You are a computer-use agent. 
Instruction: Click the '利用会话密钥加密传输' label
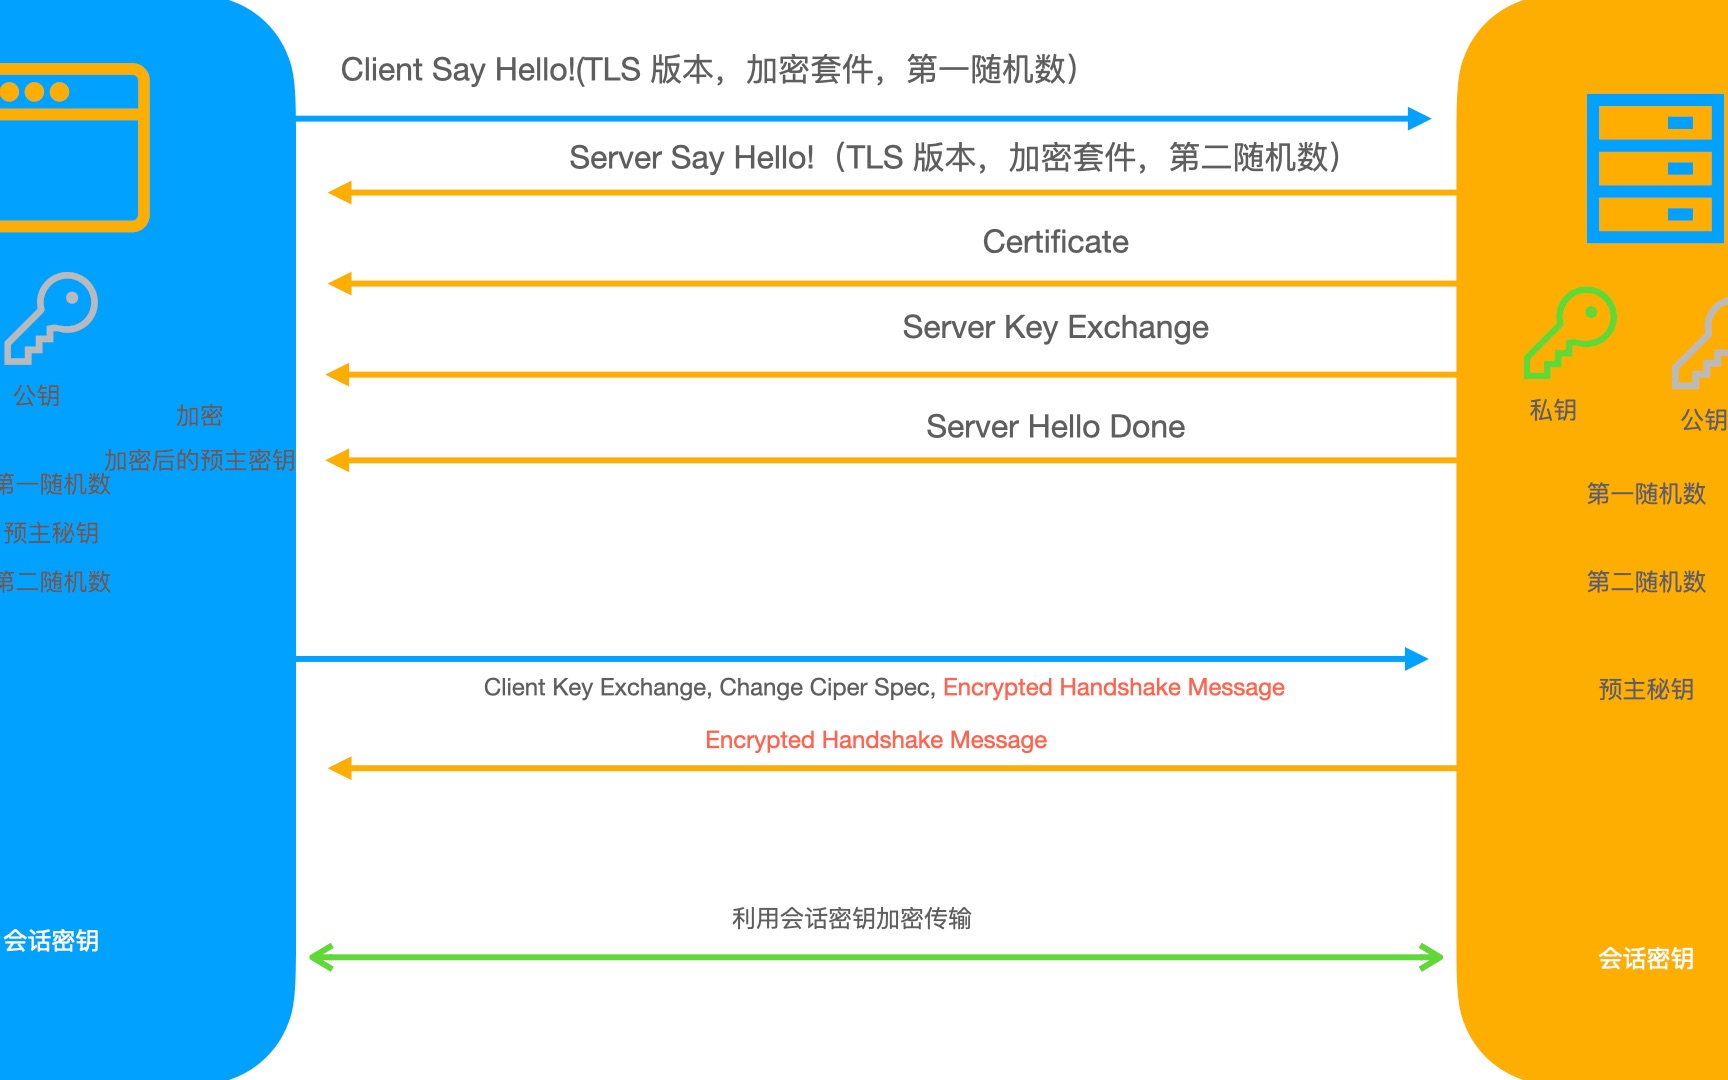point(852,918)
